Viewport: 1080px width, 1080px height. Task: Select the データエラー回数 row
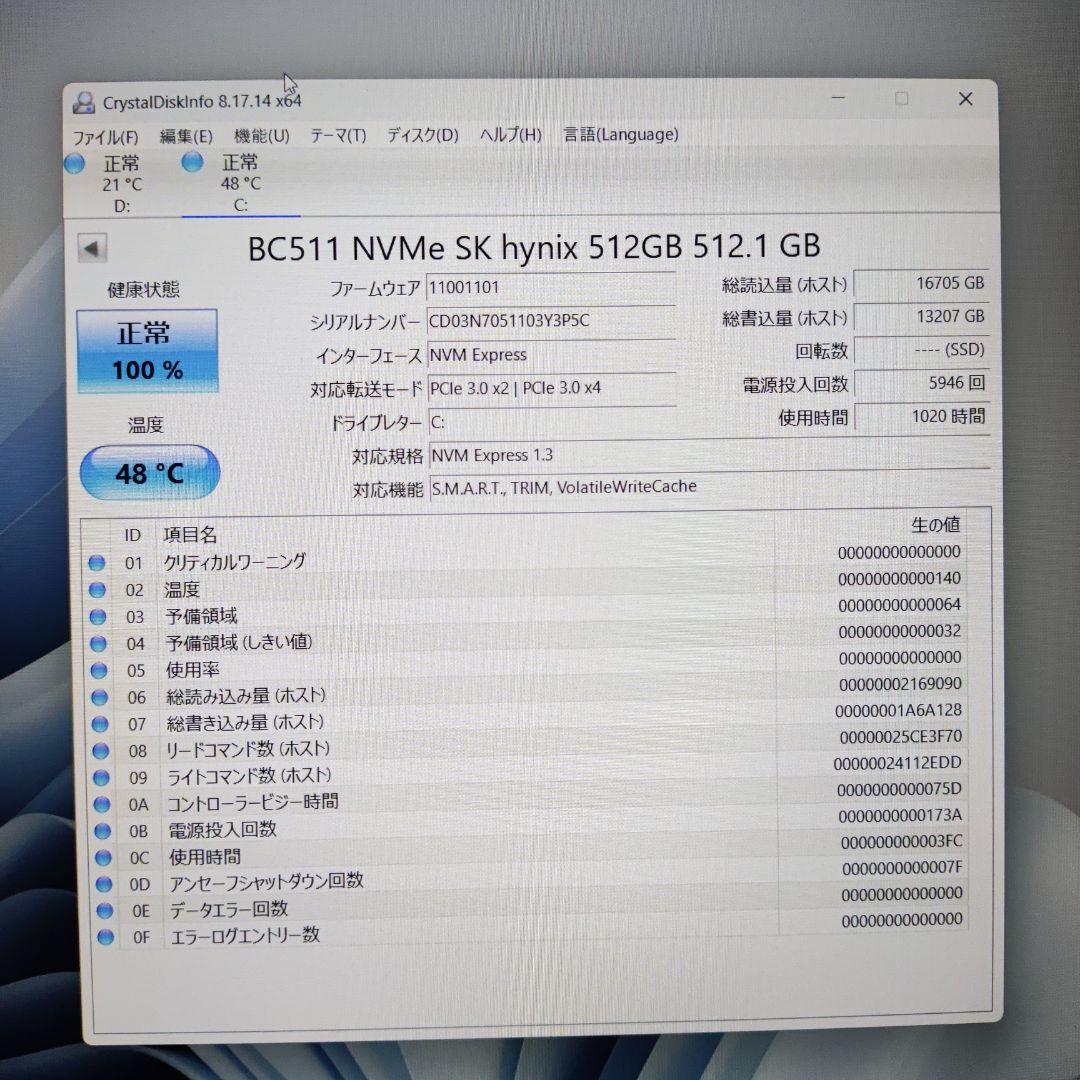point(531,904)
